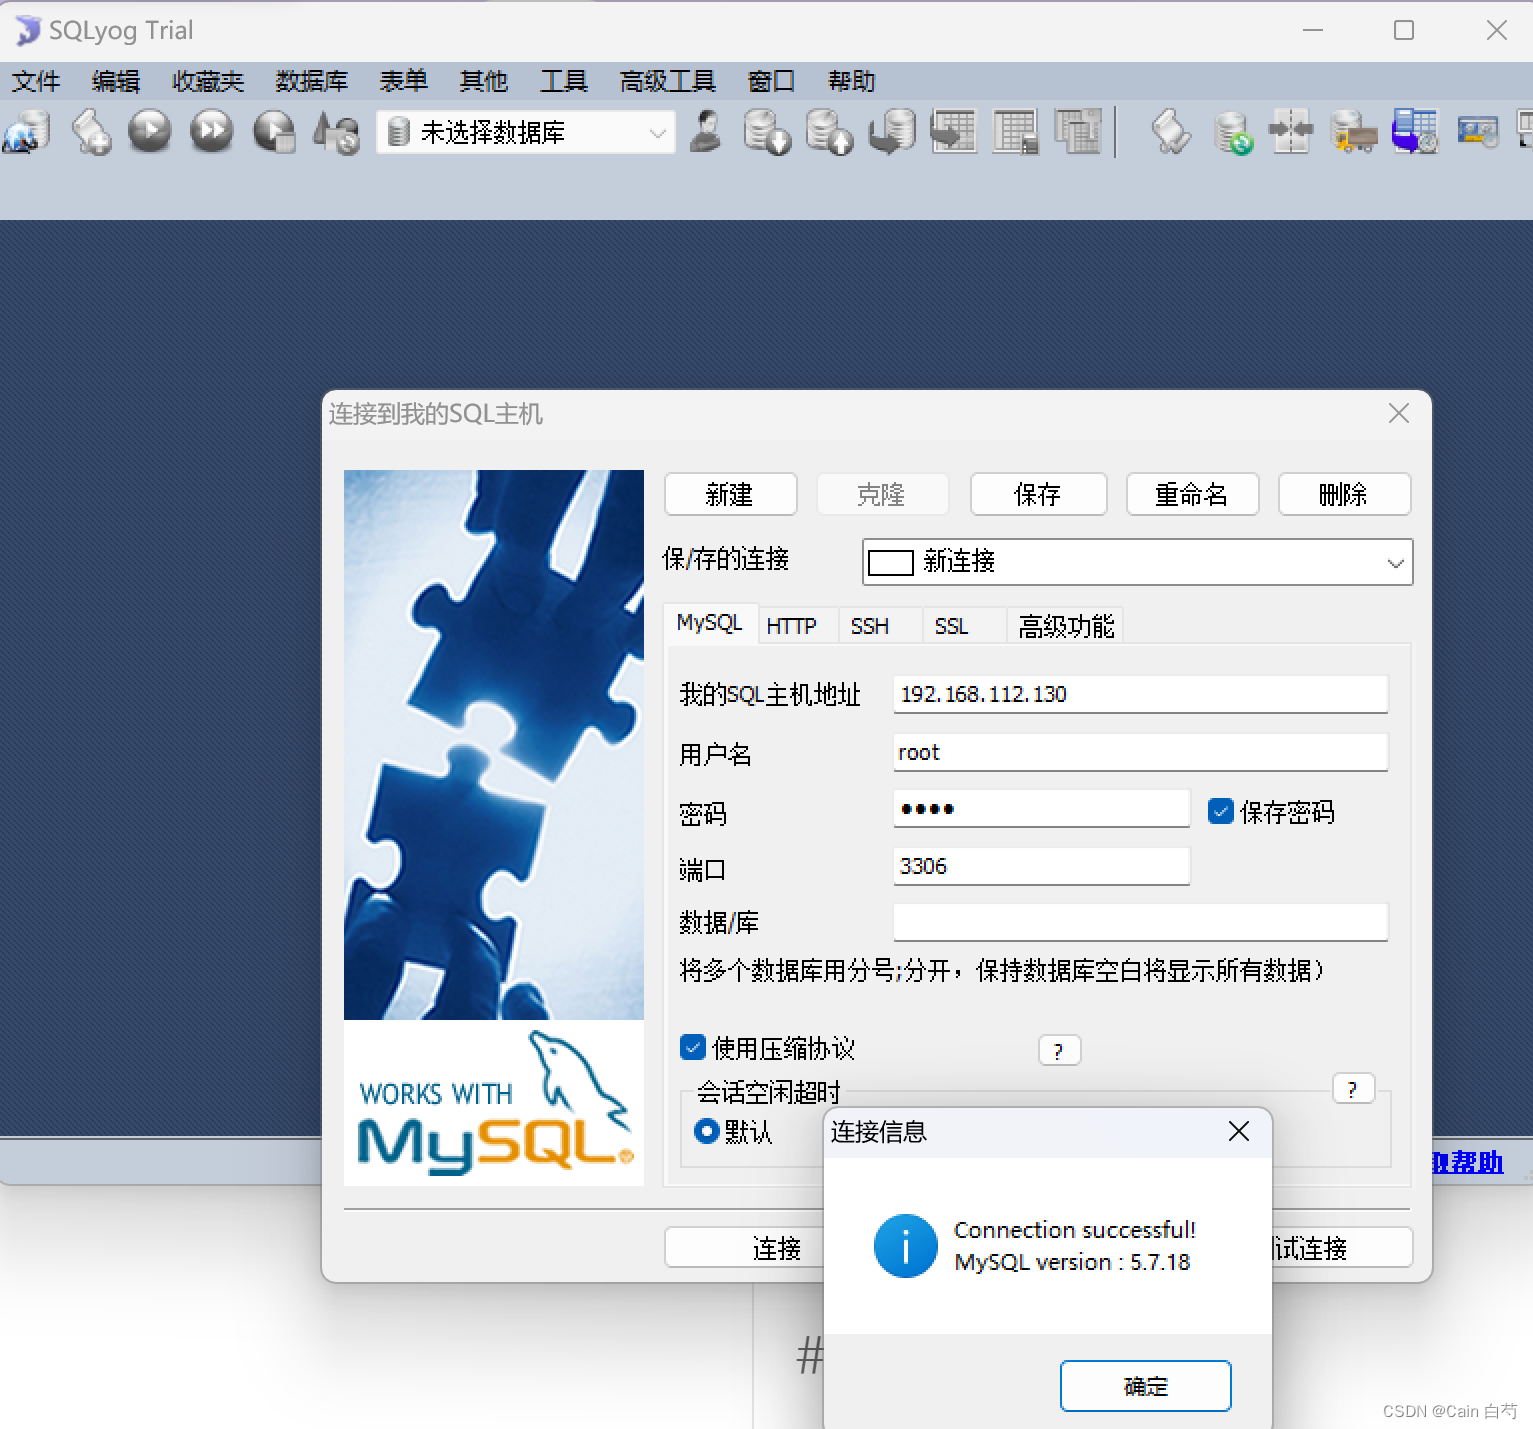Viewport: 1533px width, 1429px height.
Task: Click the SQL host address input field
Action: pos(1140,694)
